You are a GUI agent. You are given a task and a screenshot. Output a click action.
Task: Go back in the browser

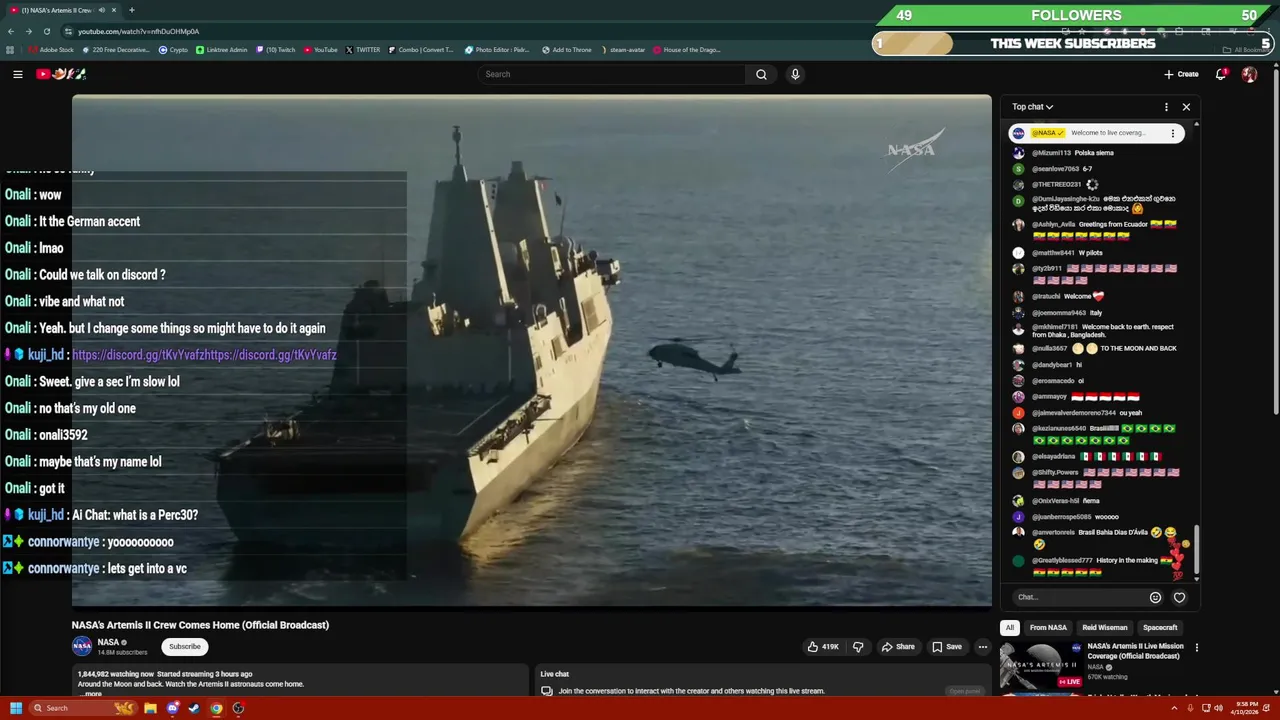tap(11, 31)
